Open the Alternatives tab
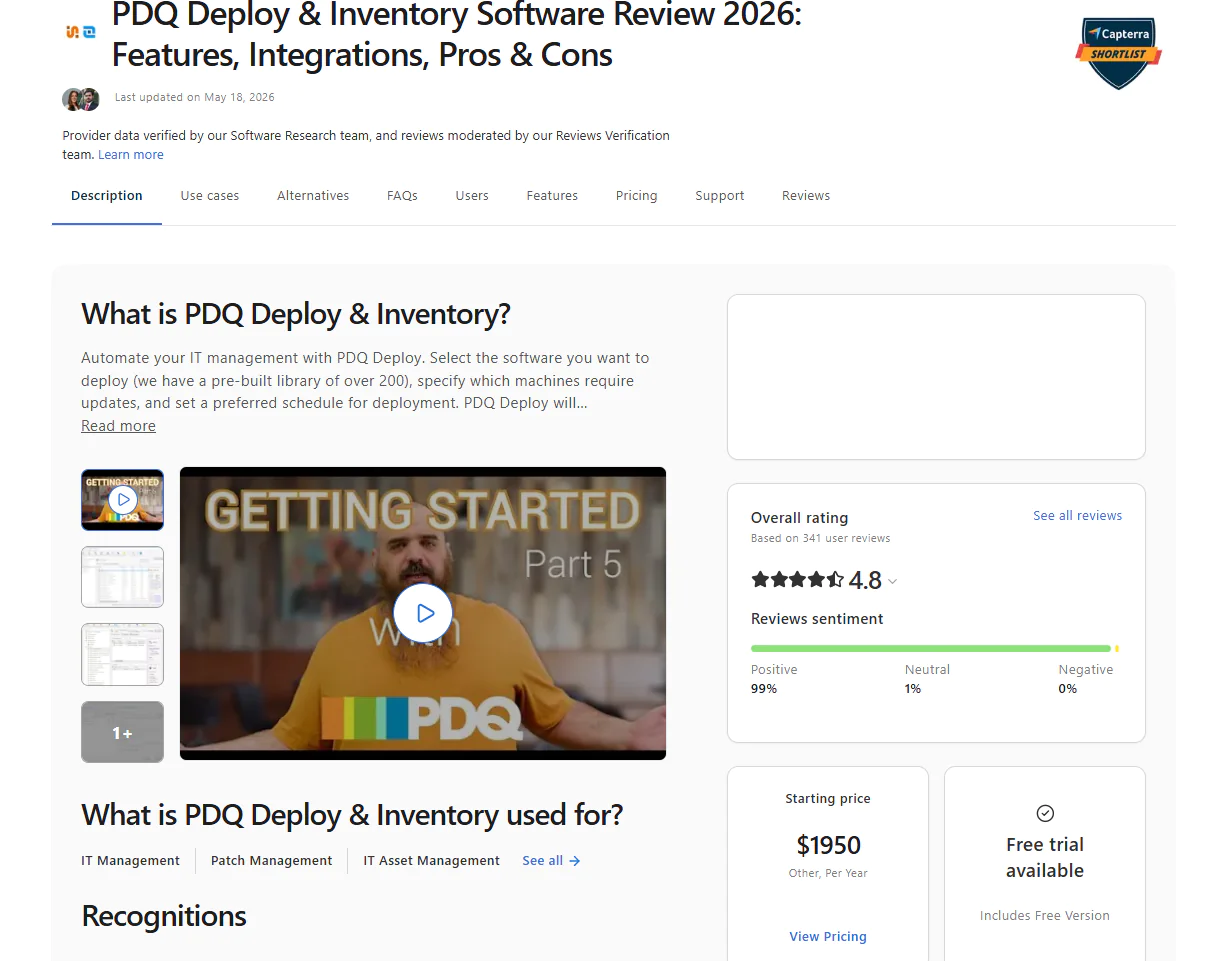The image size is (1232, 961). [x=313, y=196]
